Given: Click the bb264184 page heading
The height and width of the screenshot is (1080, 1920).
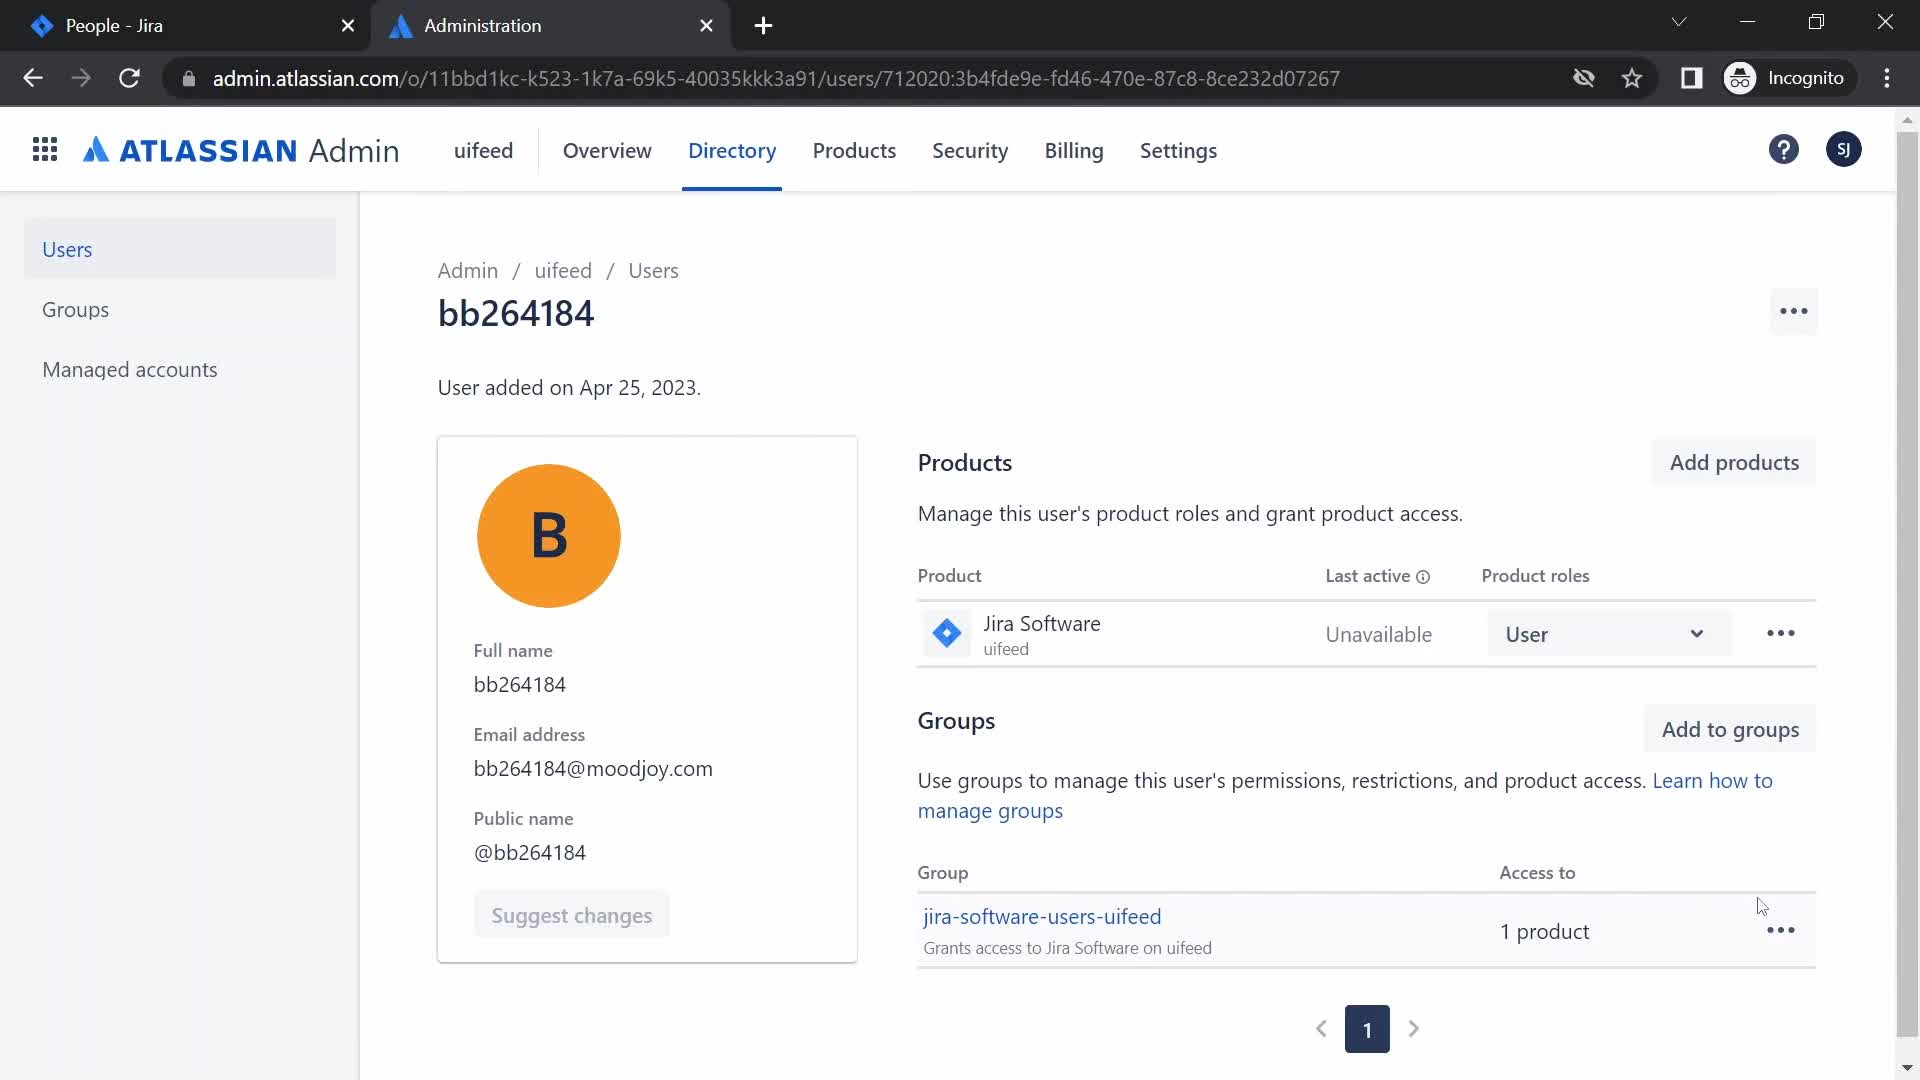Looking at the screenshot, I should [x=516, y=314].
